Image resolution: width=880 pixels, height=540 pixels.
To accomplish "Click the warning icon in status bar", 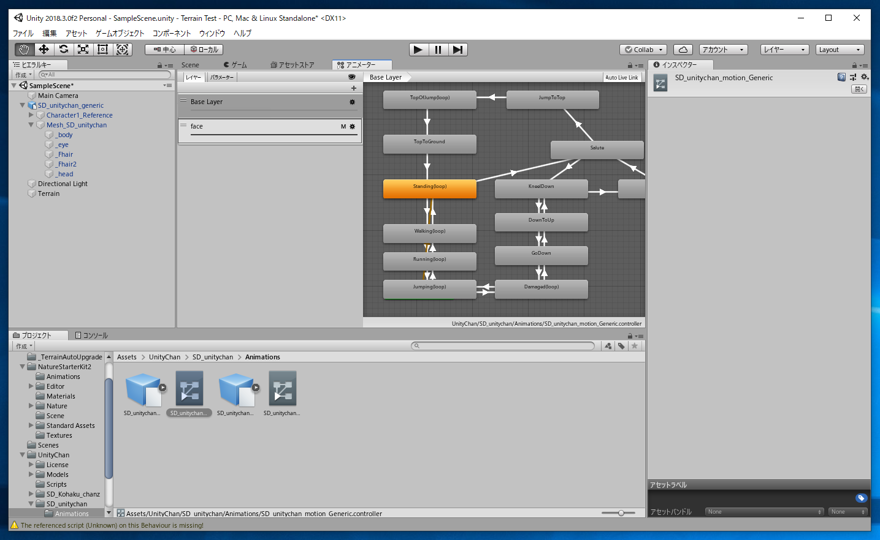I will point(15,525).
